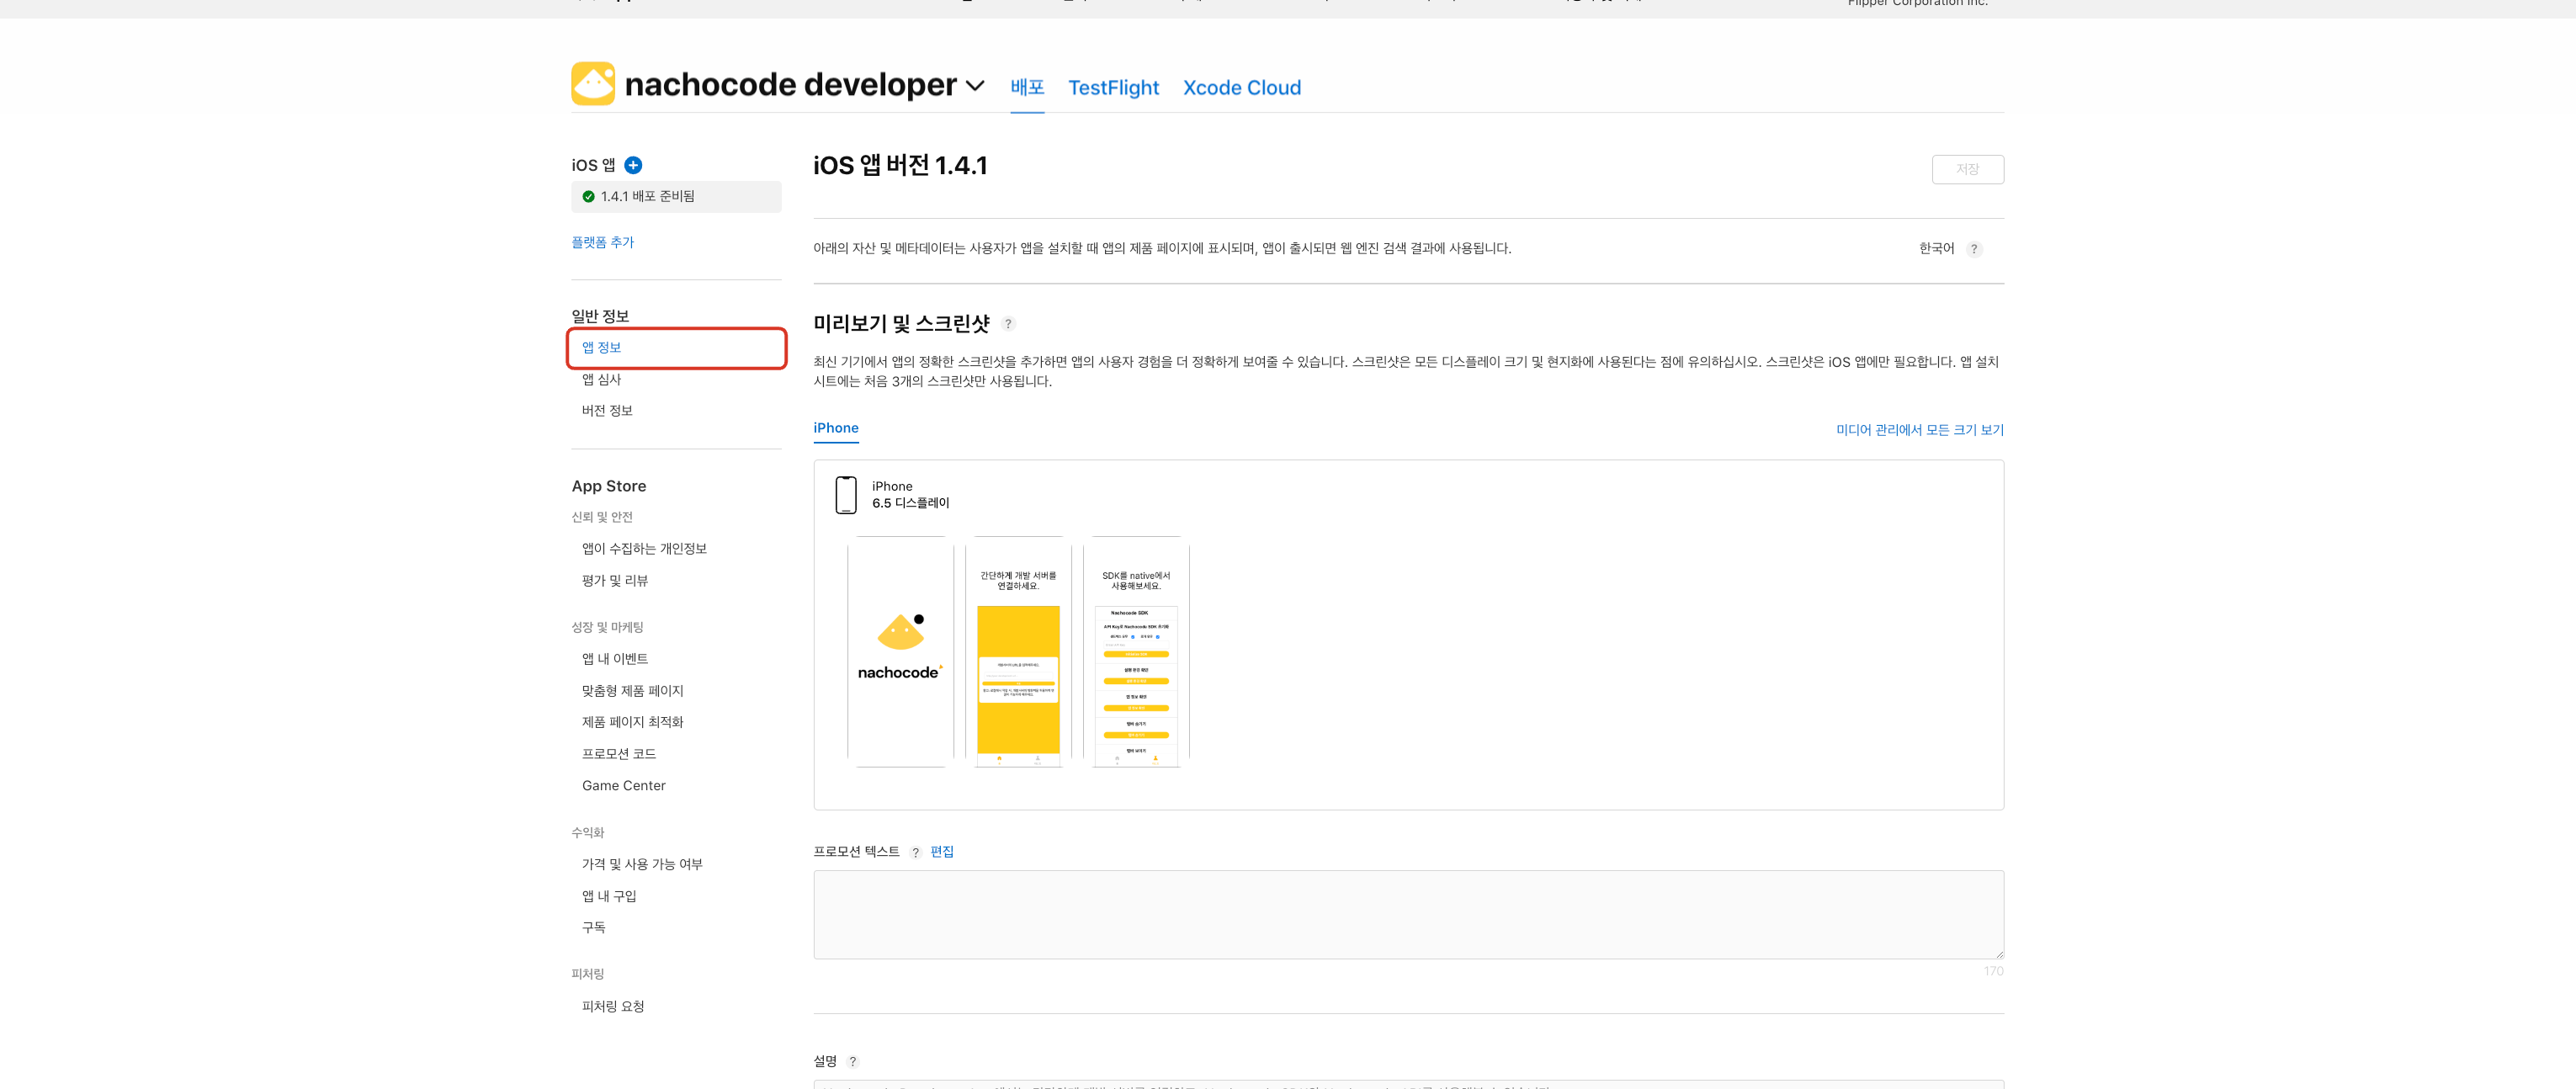Click the 저장 save button
The image size is (2576, 1089).
[1967, 170]
